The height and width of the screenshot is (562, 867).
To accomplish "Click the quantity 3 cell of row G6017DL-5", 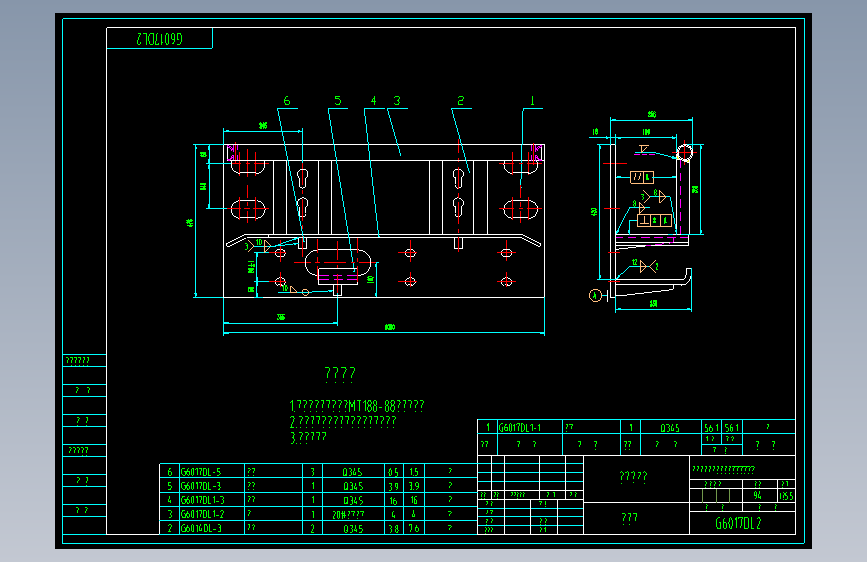I will (312, 472).
